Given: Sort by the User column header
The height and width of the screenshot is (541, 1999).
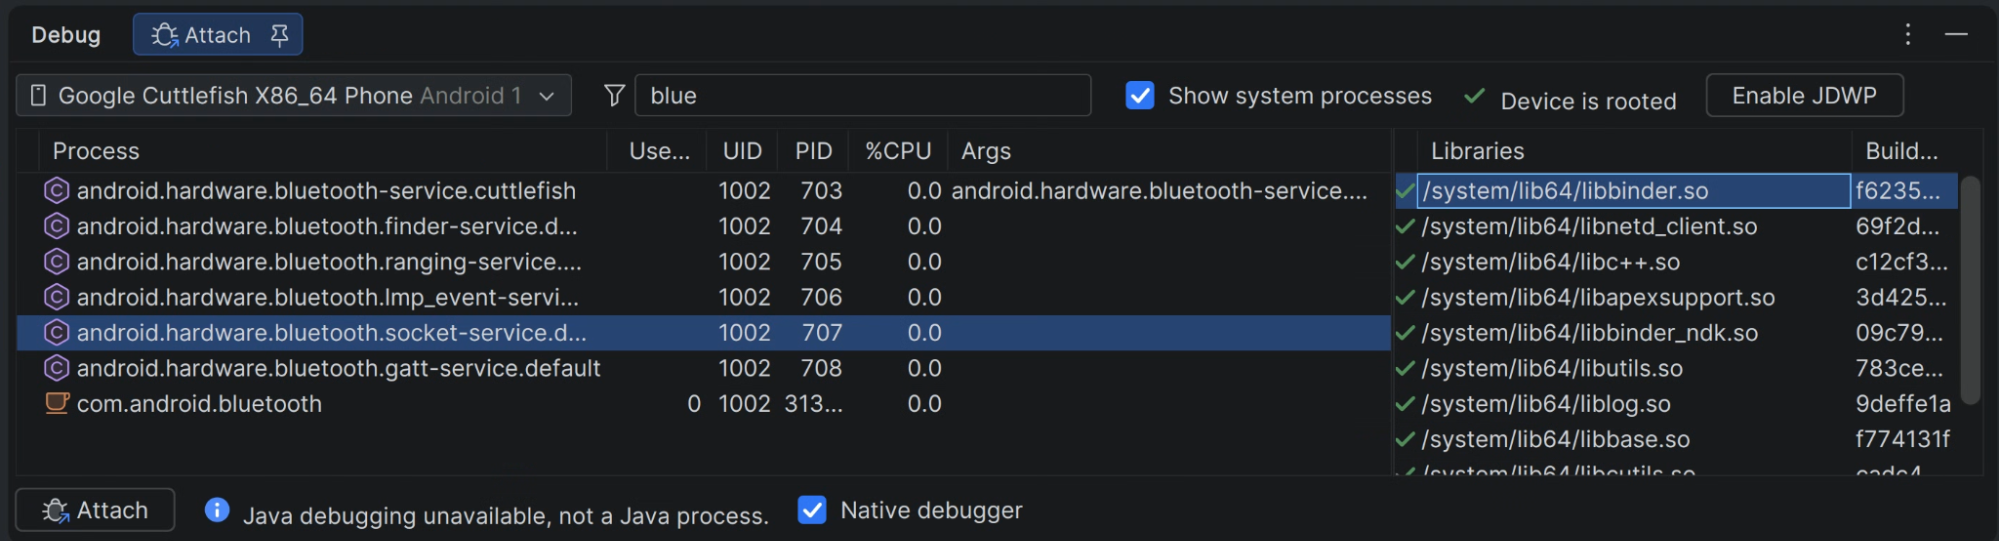Looking at the screenshot, I should (658, 151).
